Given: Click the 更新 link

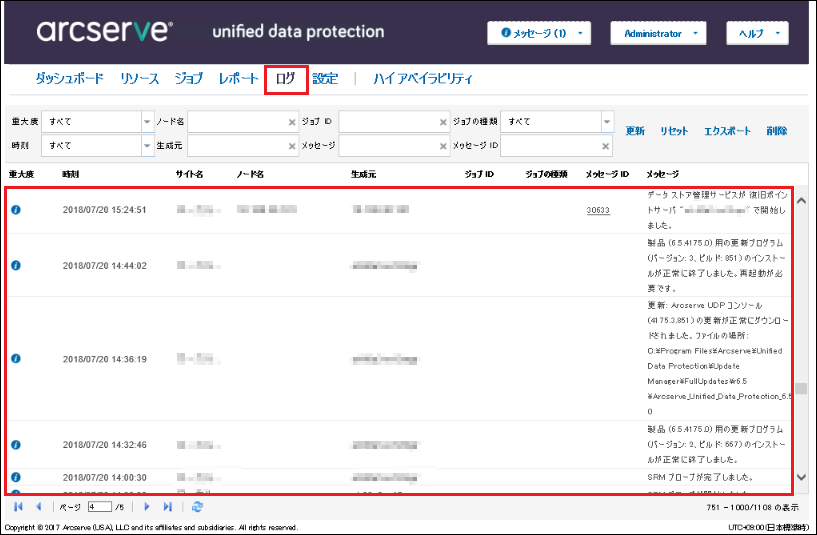Looking at the screenshot, I should 635,131.
